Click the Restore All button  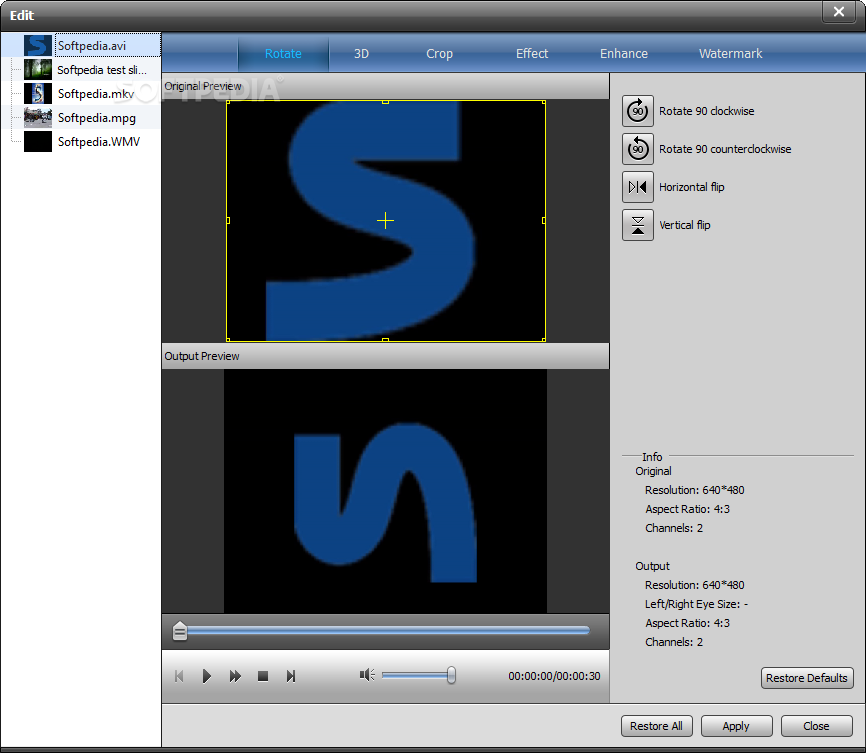pos(656,726)
